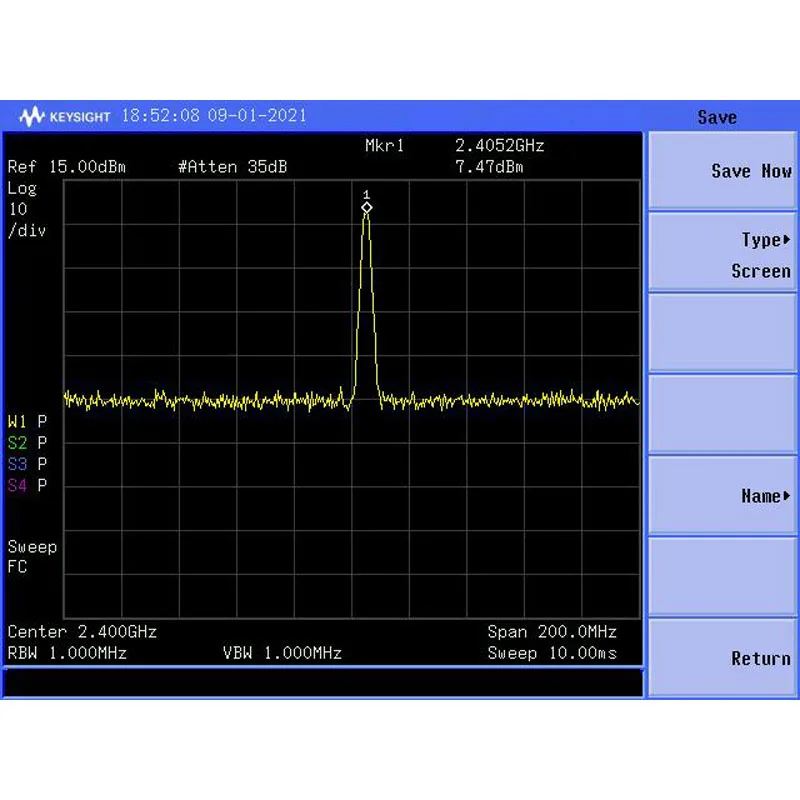Click the 7.47dBm marker amplitude
This screenshot has height=800, width=800.
pyautogui.click(x=489, y=167)
